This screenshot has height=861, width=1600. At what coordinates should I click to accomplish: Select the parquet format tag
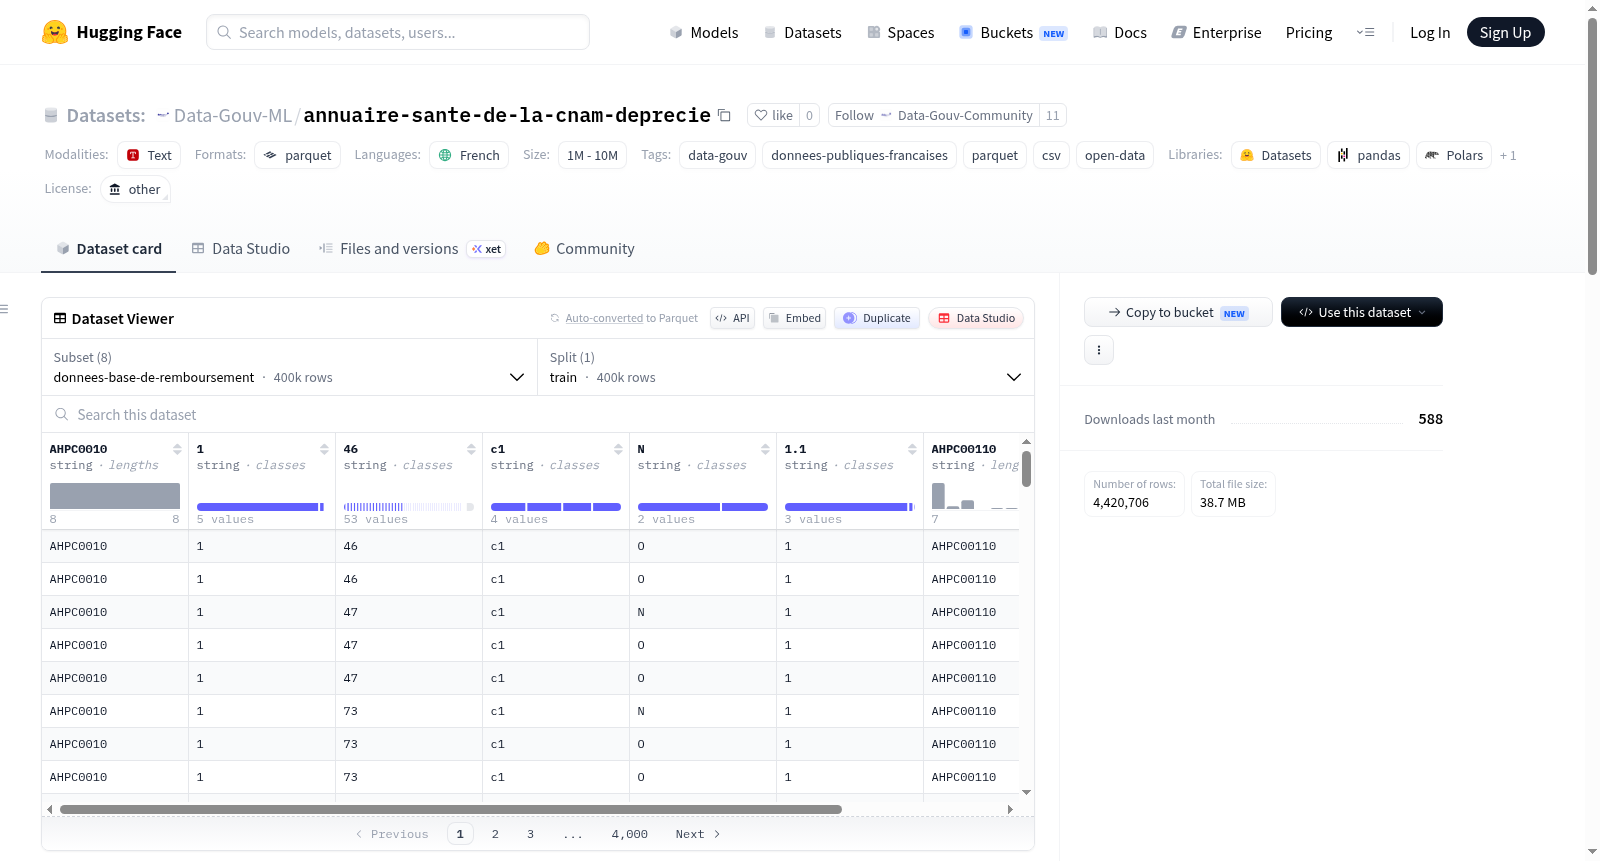tap(297, 155)
